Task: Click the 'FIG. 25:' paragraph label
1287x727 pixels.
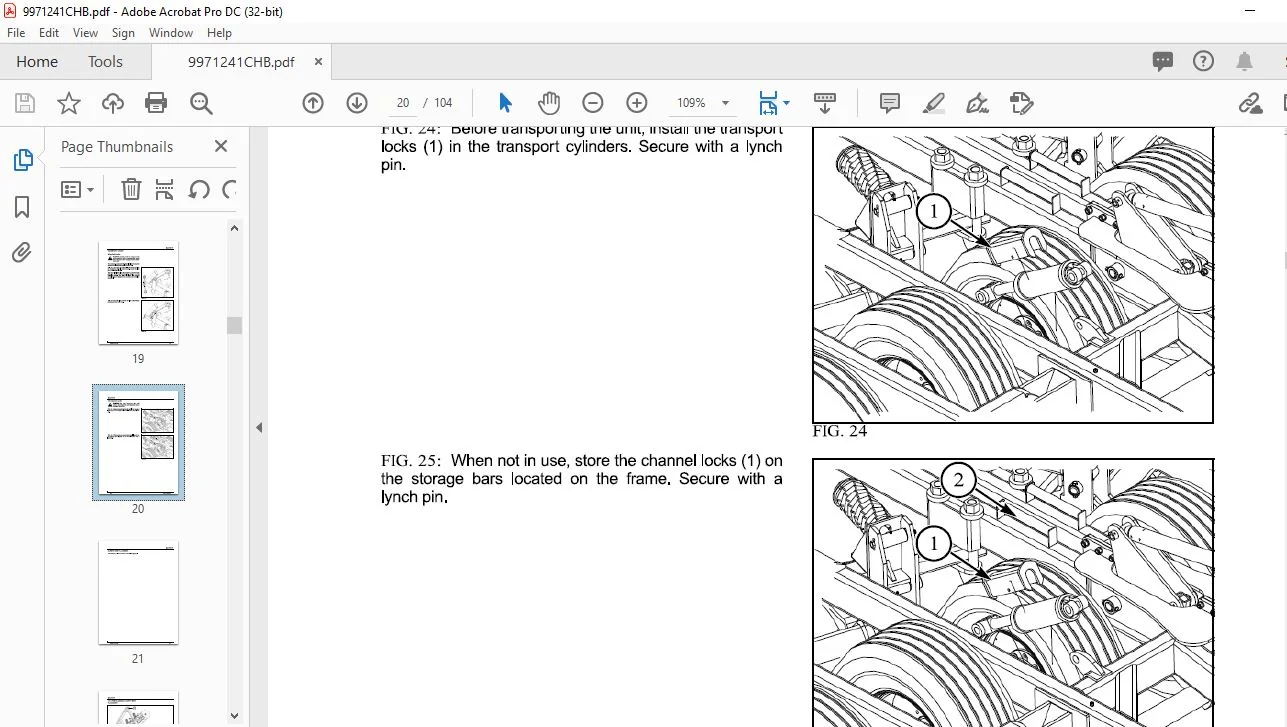Action: pyautogui.click(x=411, y=461)
